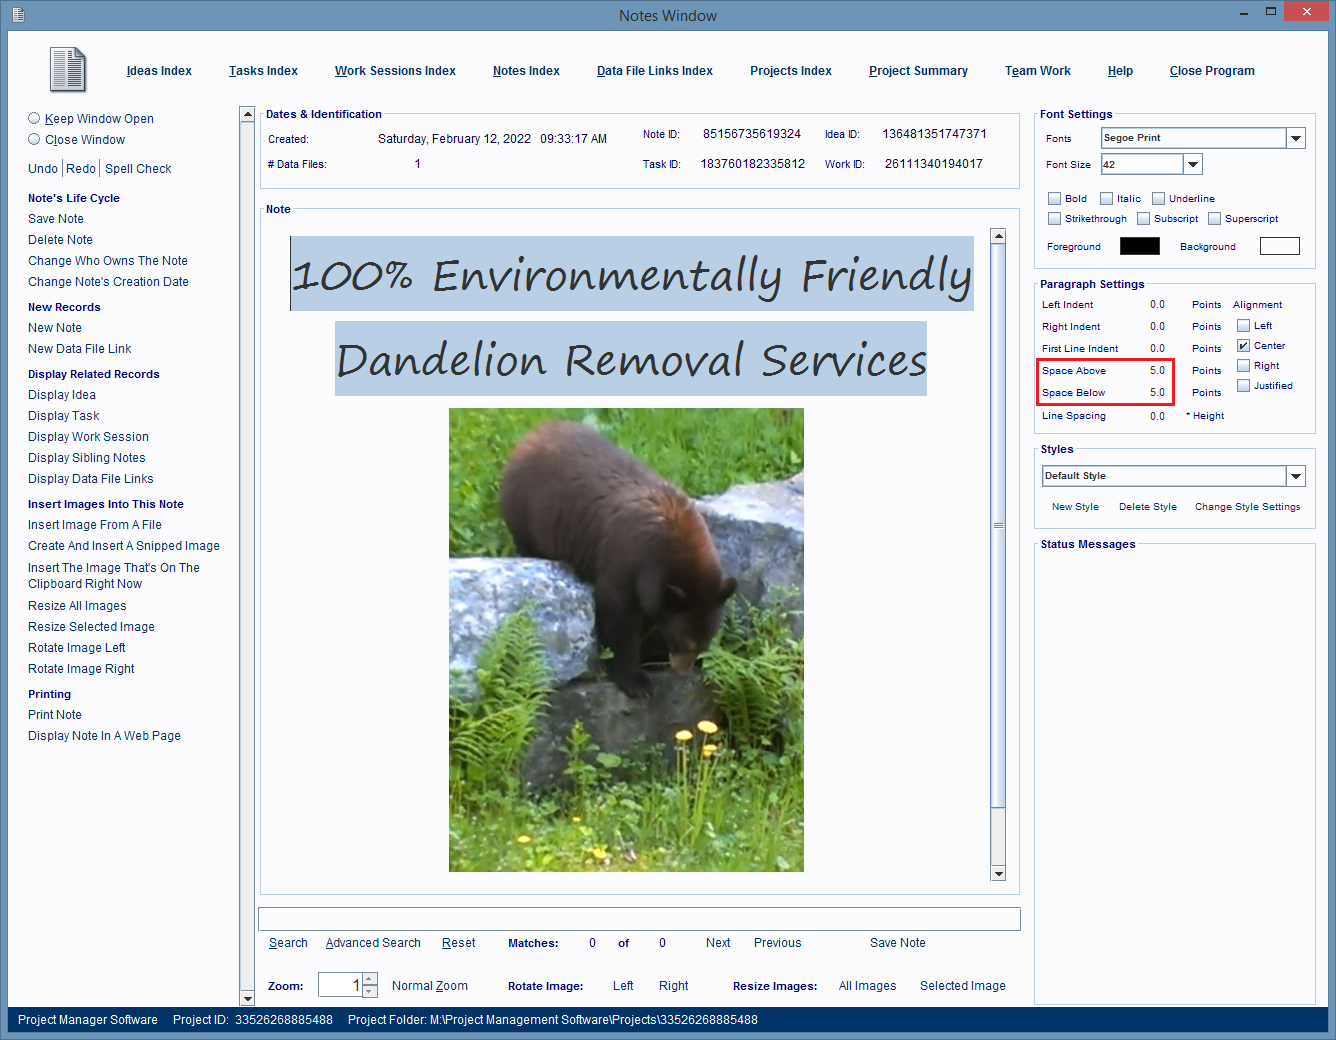This screenshot has width=1336, height=1040.
Task: Enable the Subscript checkbox
Action: pos(1143,218)
